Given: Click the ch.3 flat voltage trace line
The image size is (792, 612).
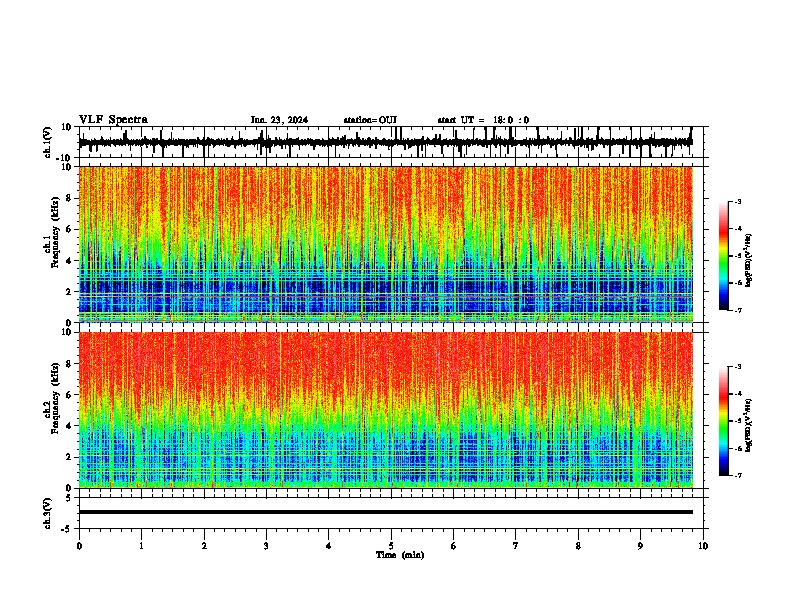Looking at the screenshot, I should point(386,512).
